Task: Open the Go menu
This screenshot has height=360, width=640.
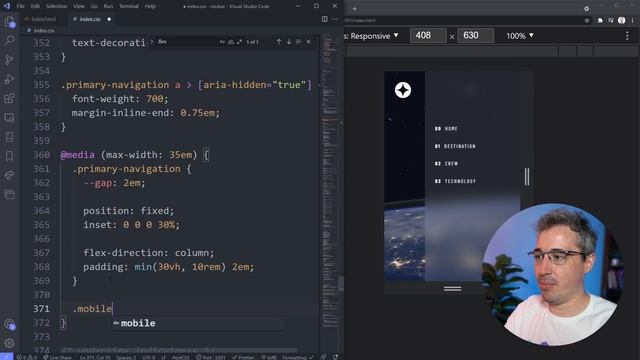Action: (94, 6)
